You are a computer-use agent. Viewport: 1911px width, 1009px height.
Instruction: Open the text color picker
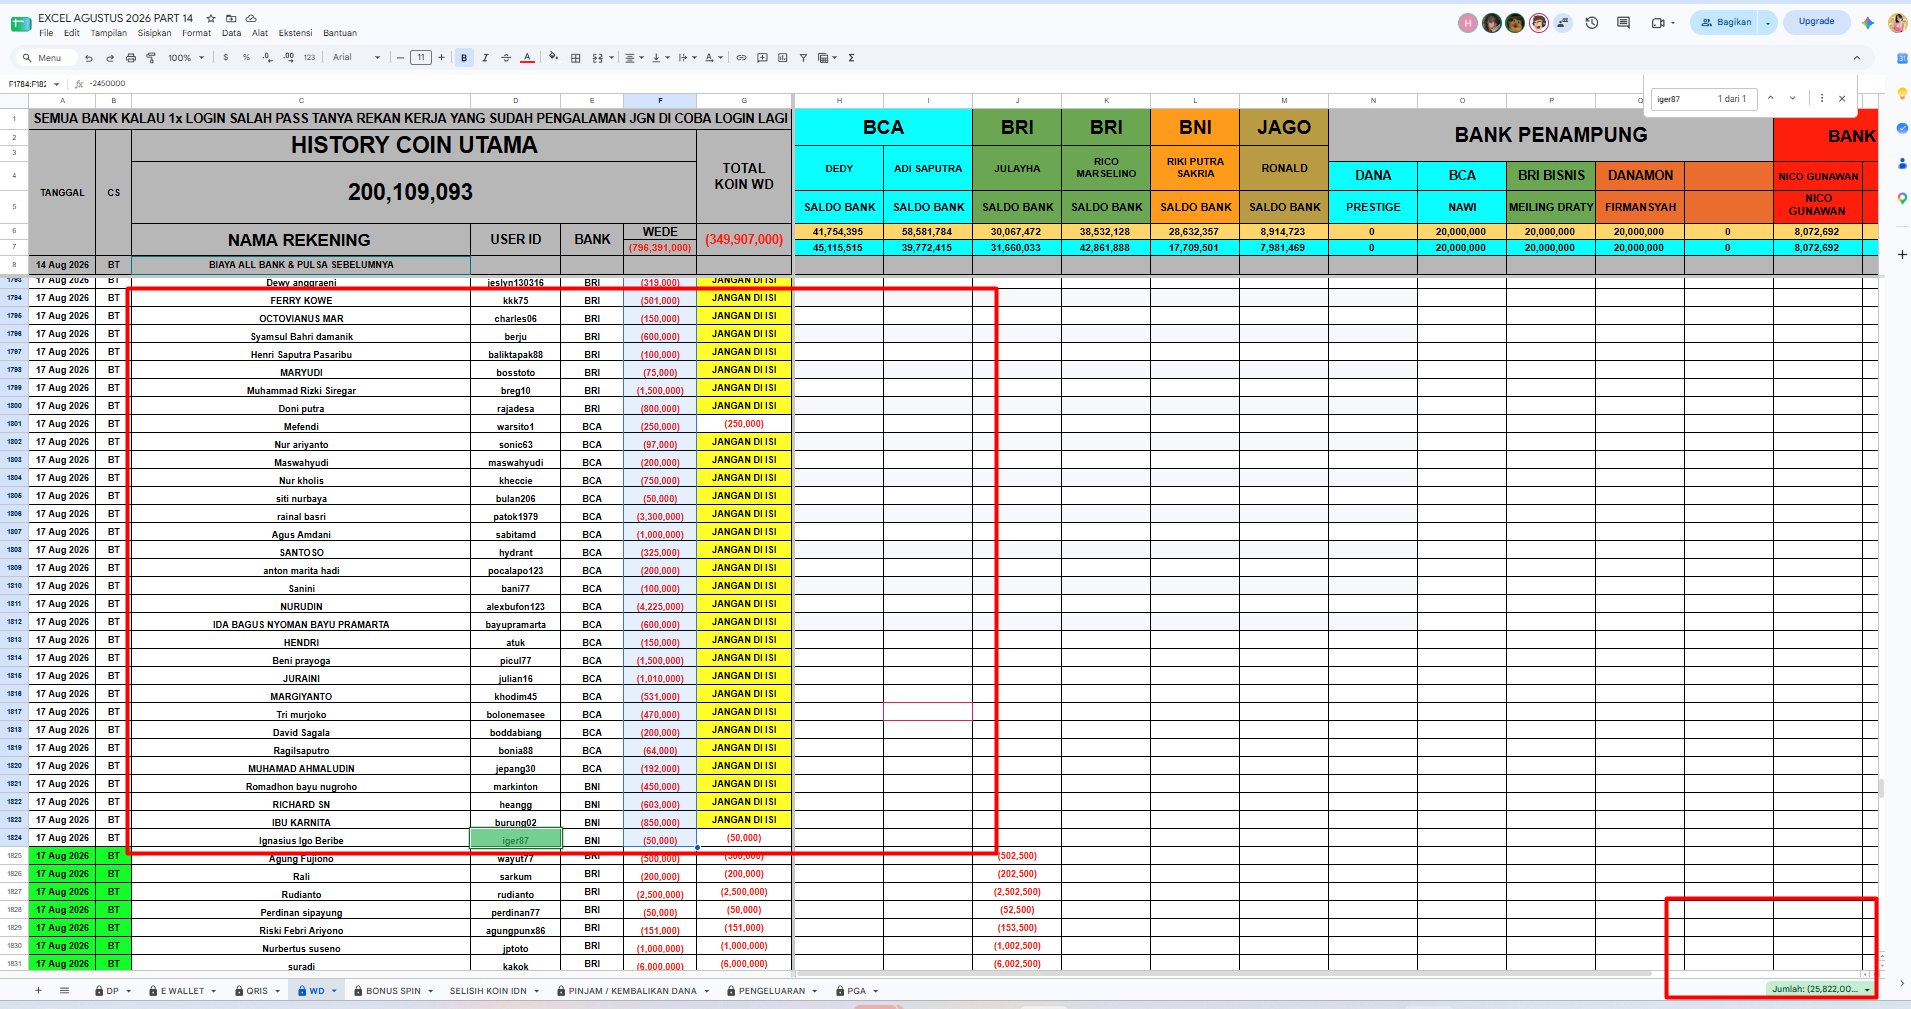coord(527,58)
